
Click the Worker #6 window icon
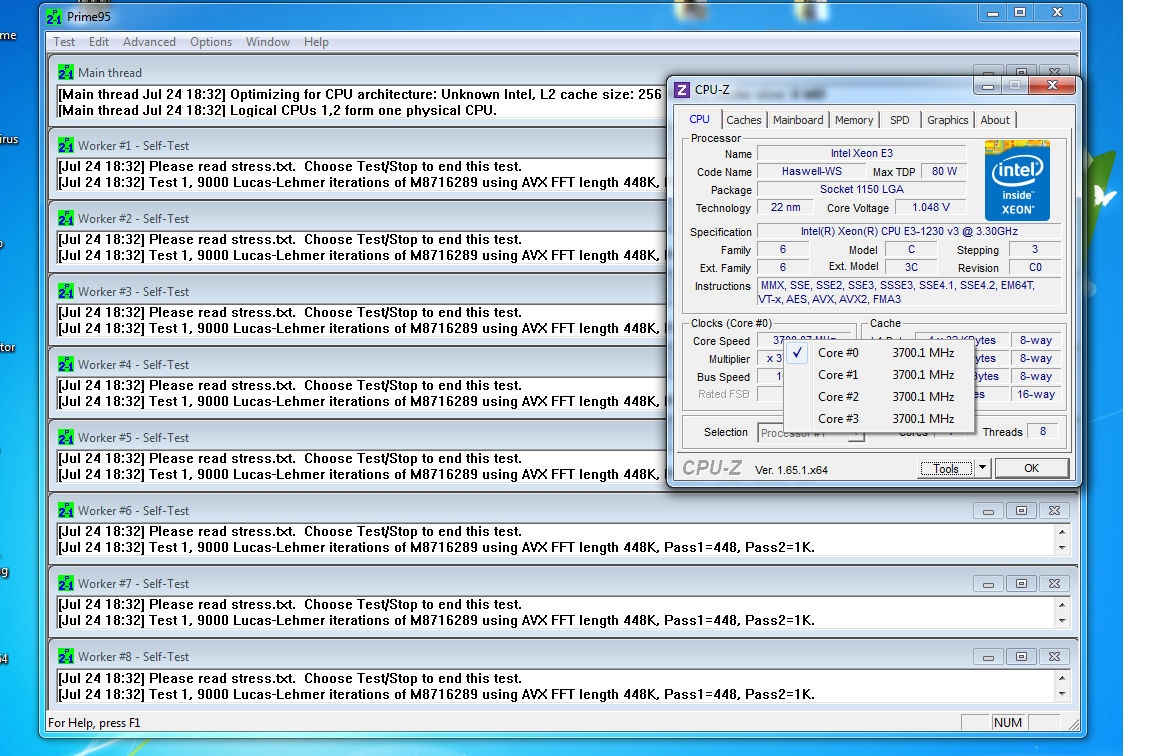tap(66, 511)
